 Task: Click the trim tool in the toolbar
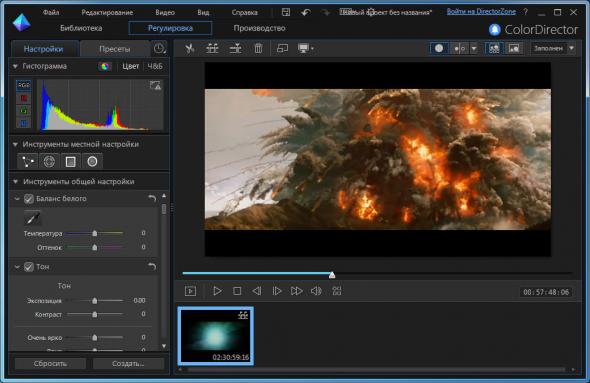coord(236,48)
